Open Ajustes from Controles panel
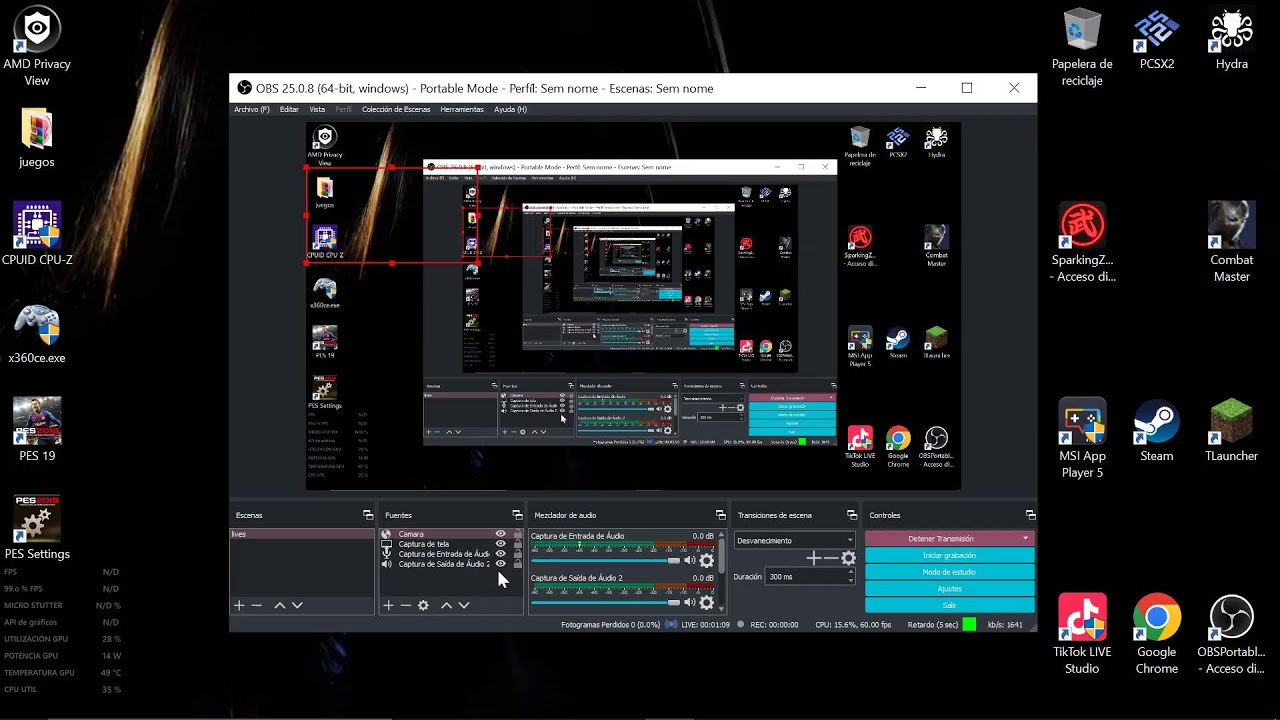This screenshot has width=1280, height=720. (949, 589)
